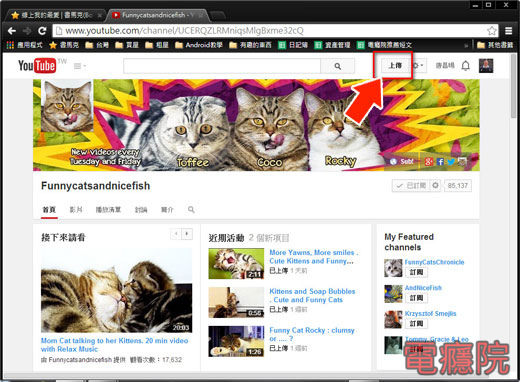Click the previous arrow in 接下來請看
The height and width of the screenshot is (382, 520).
tap(176, 234)
